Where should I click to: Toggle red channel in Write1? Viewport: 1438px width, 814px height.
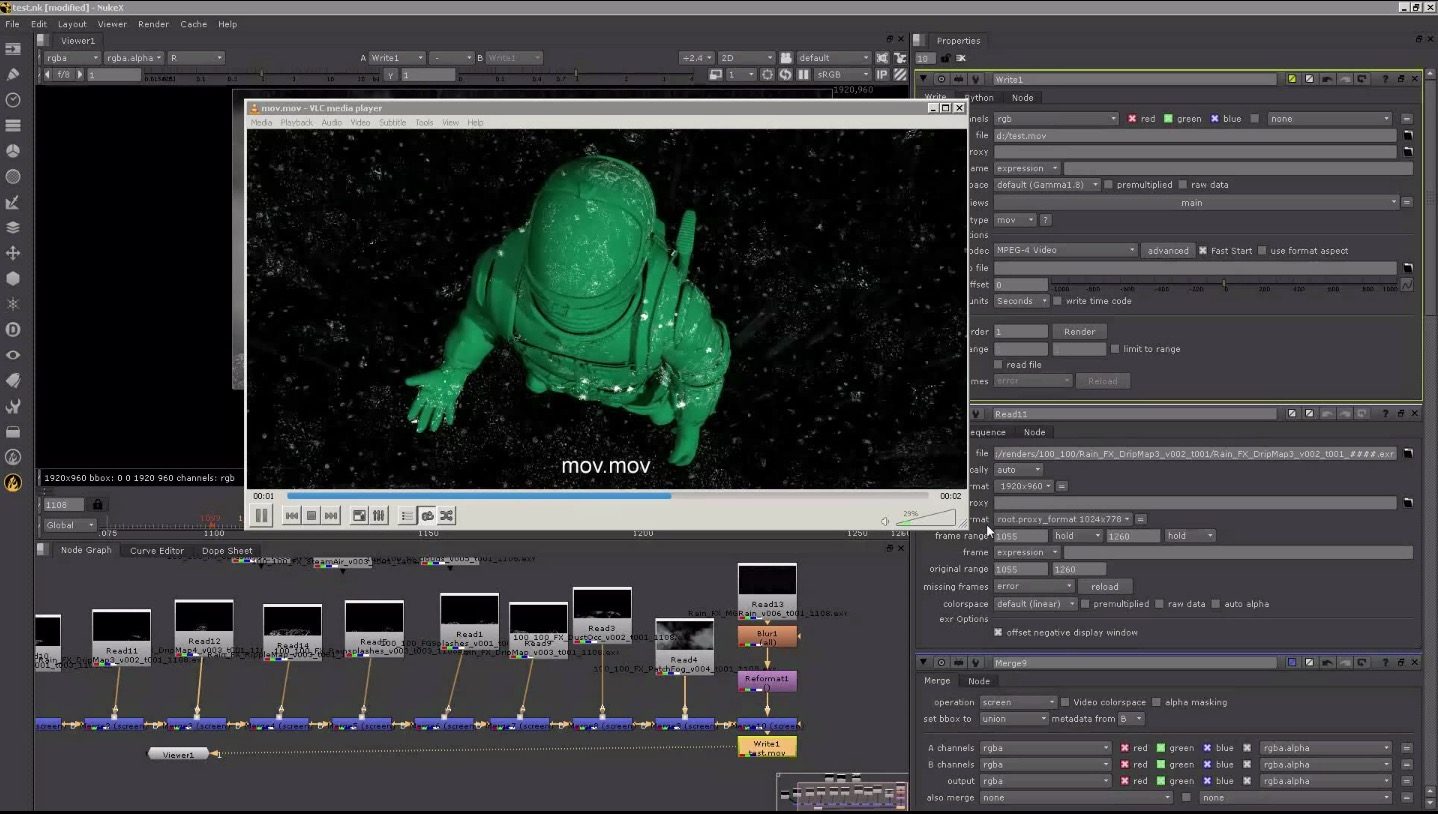[1133, 118]
